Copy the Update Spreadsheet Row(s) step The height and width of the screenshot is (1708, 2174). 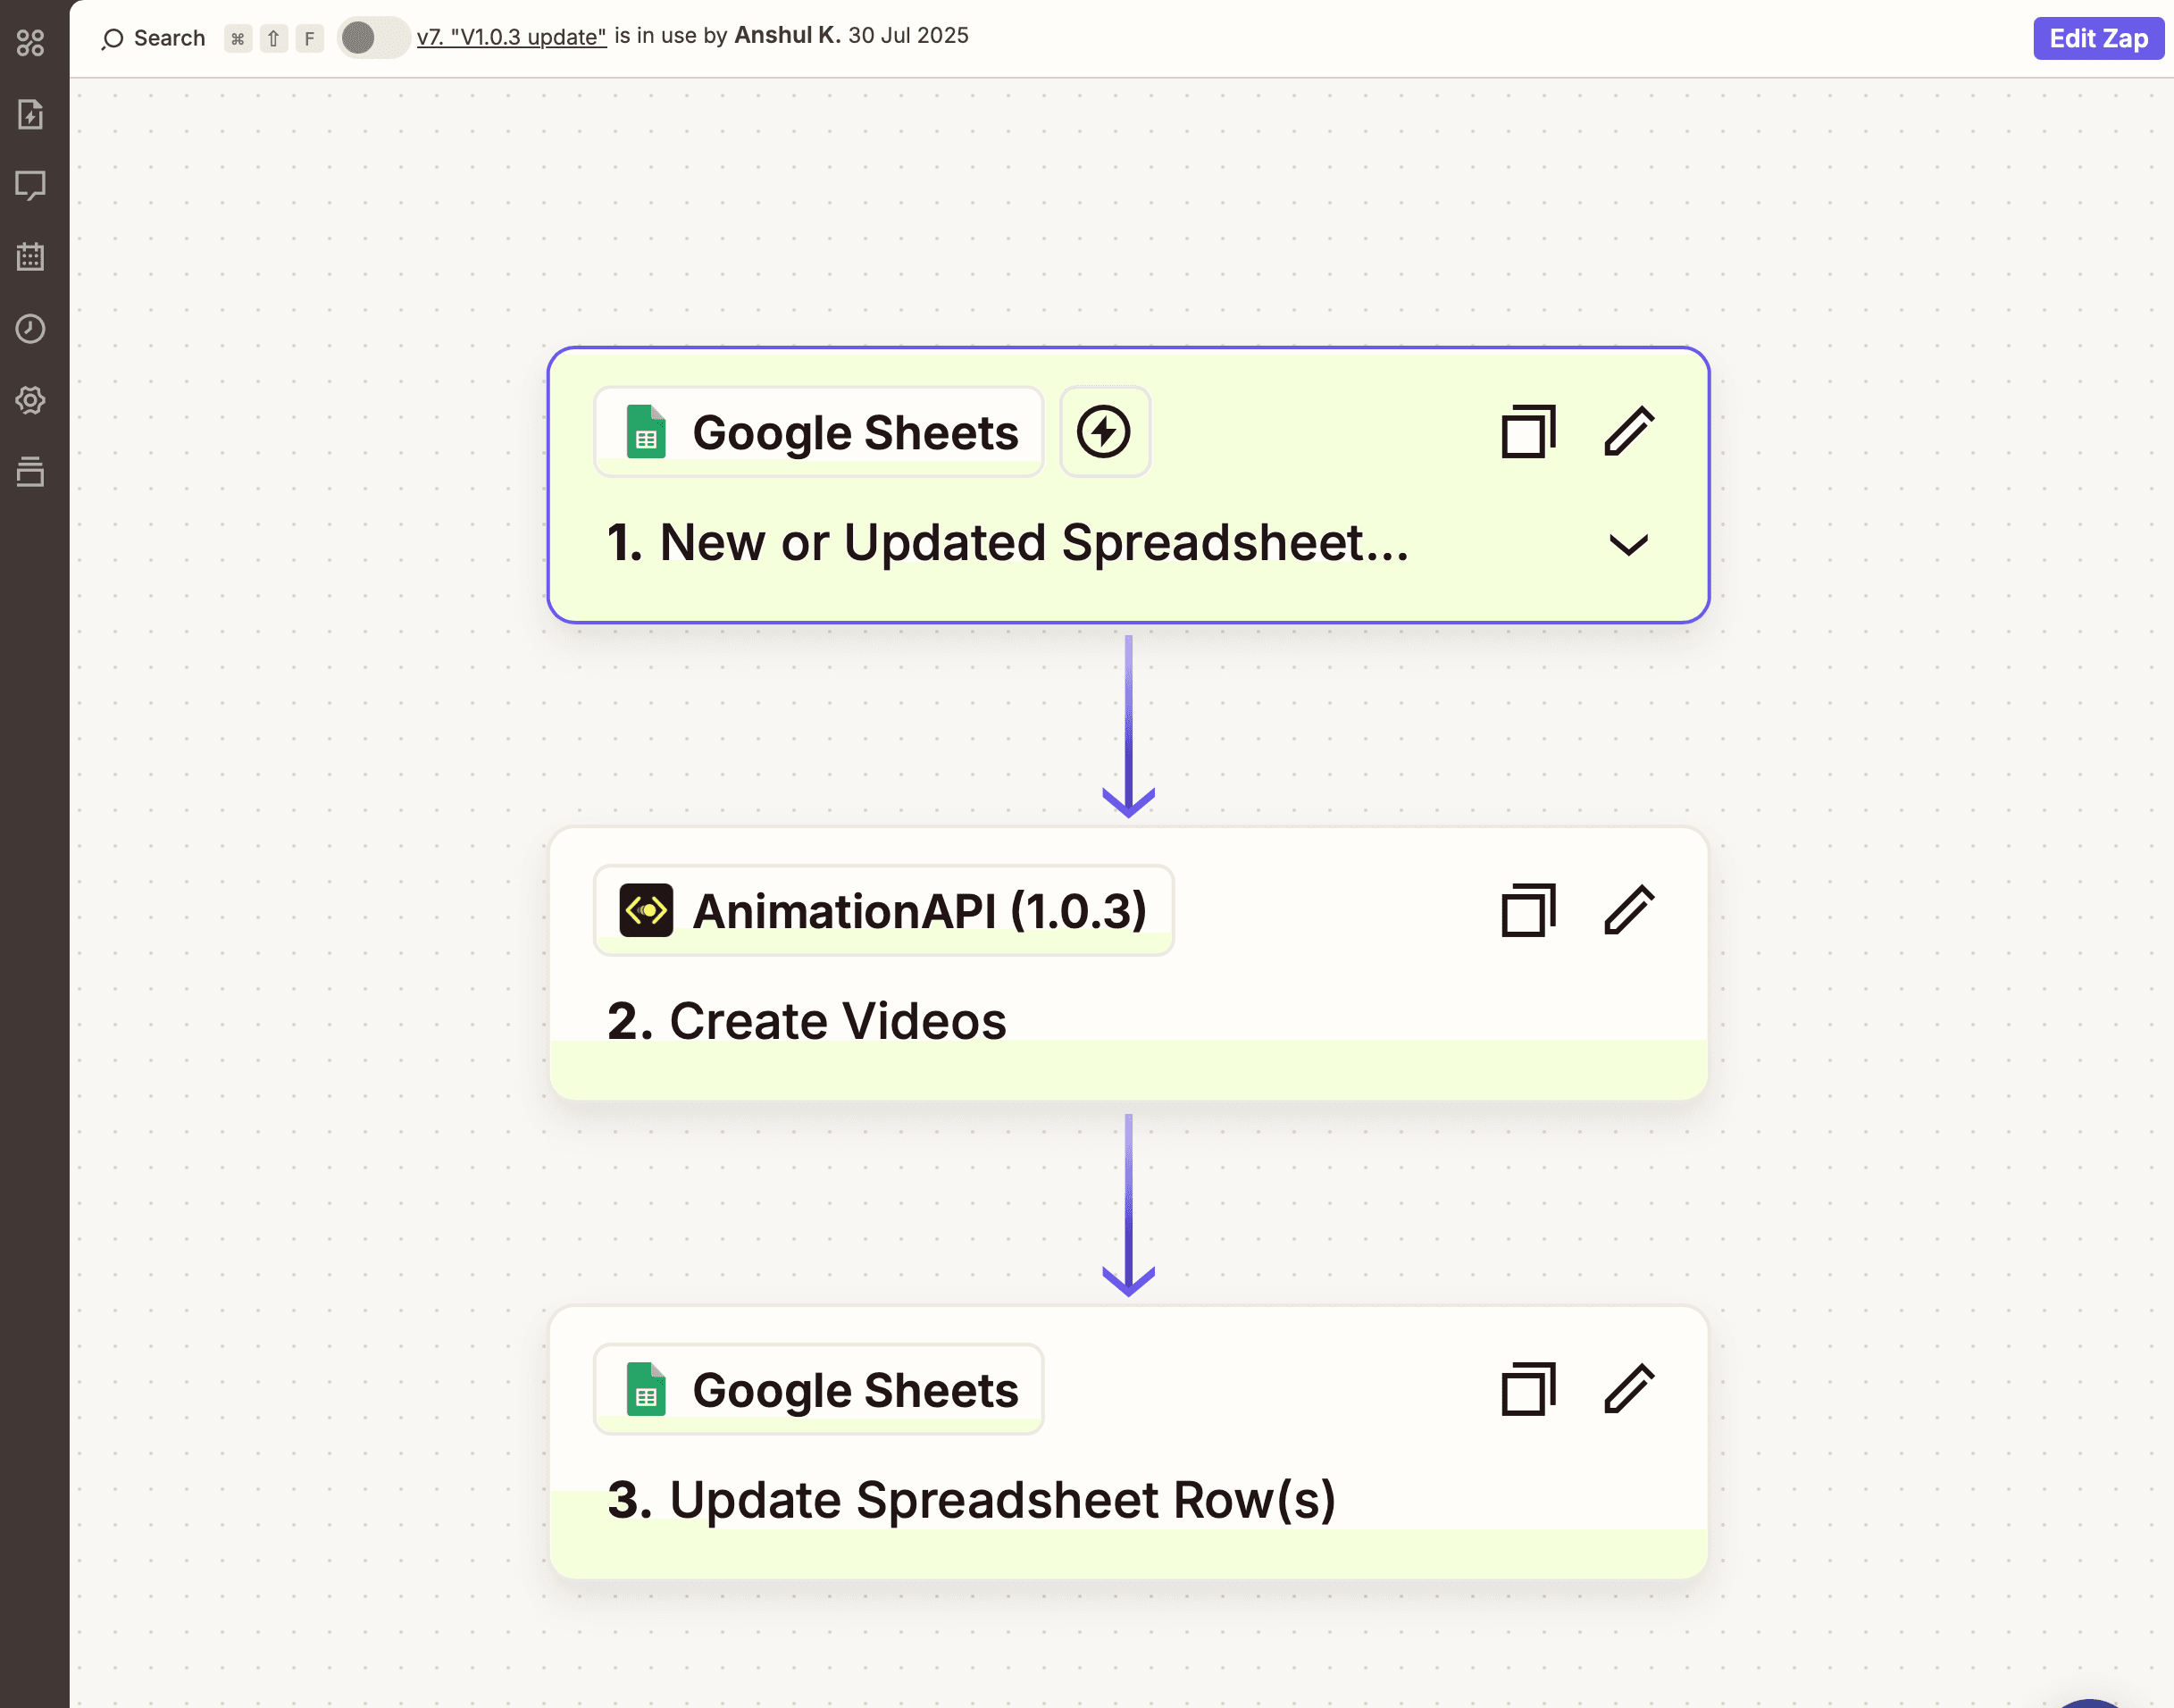tap(1526, 1388)
